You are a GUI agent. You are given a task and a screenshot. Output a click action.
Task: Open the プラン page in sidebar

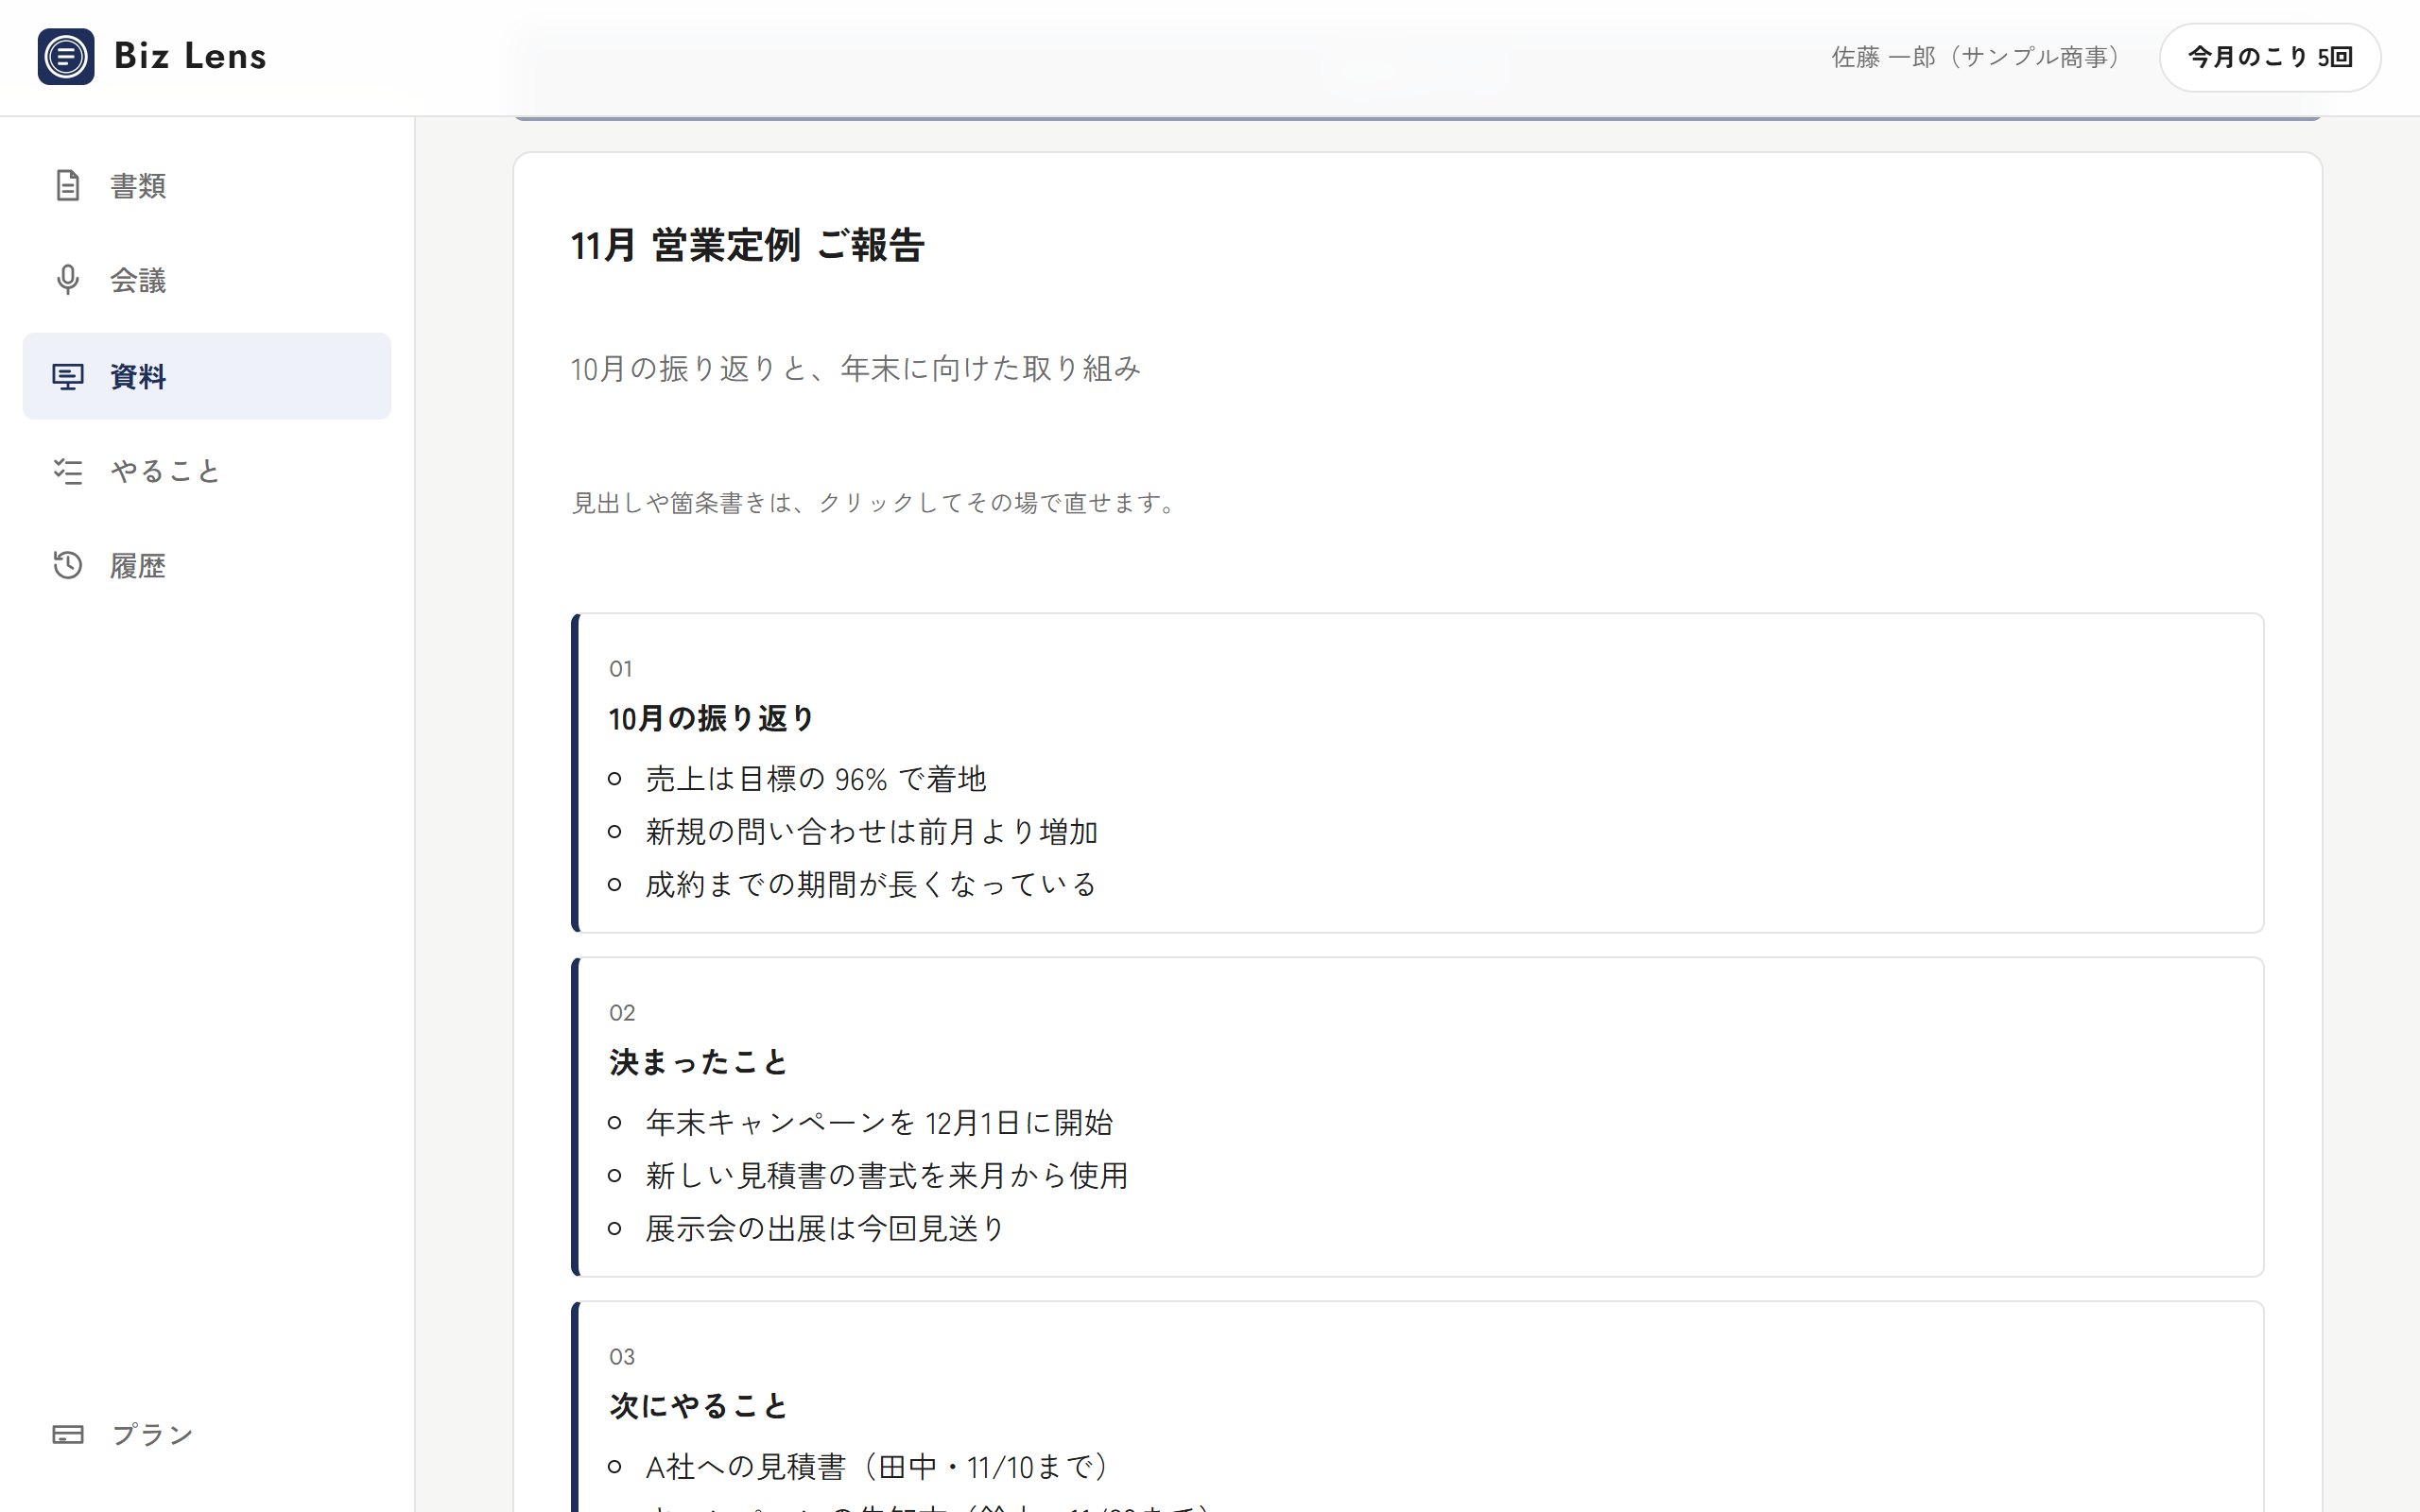[x=207, y=1434]
